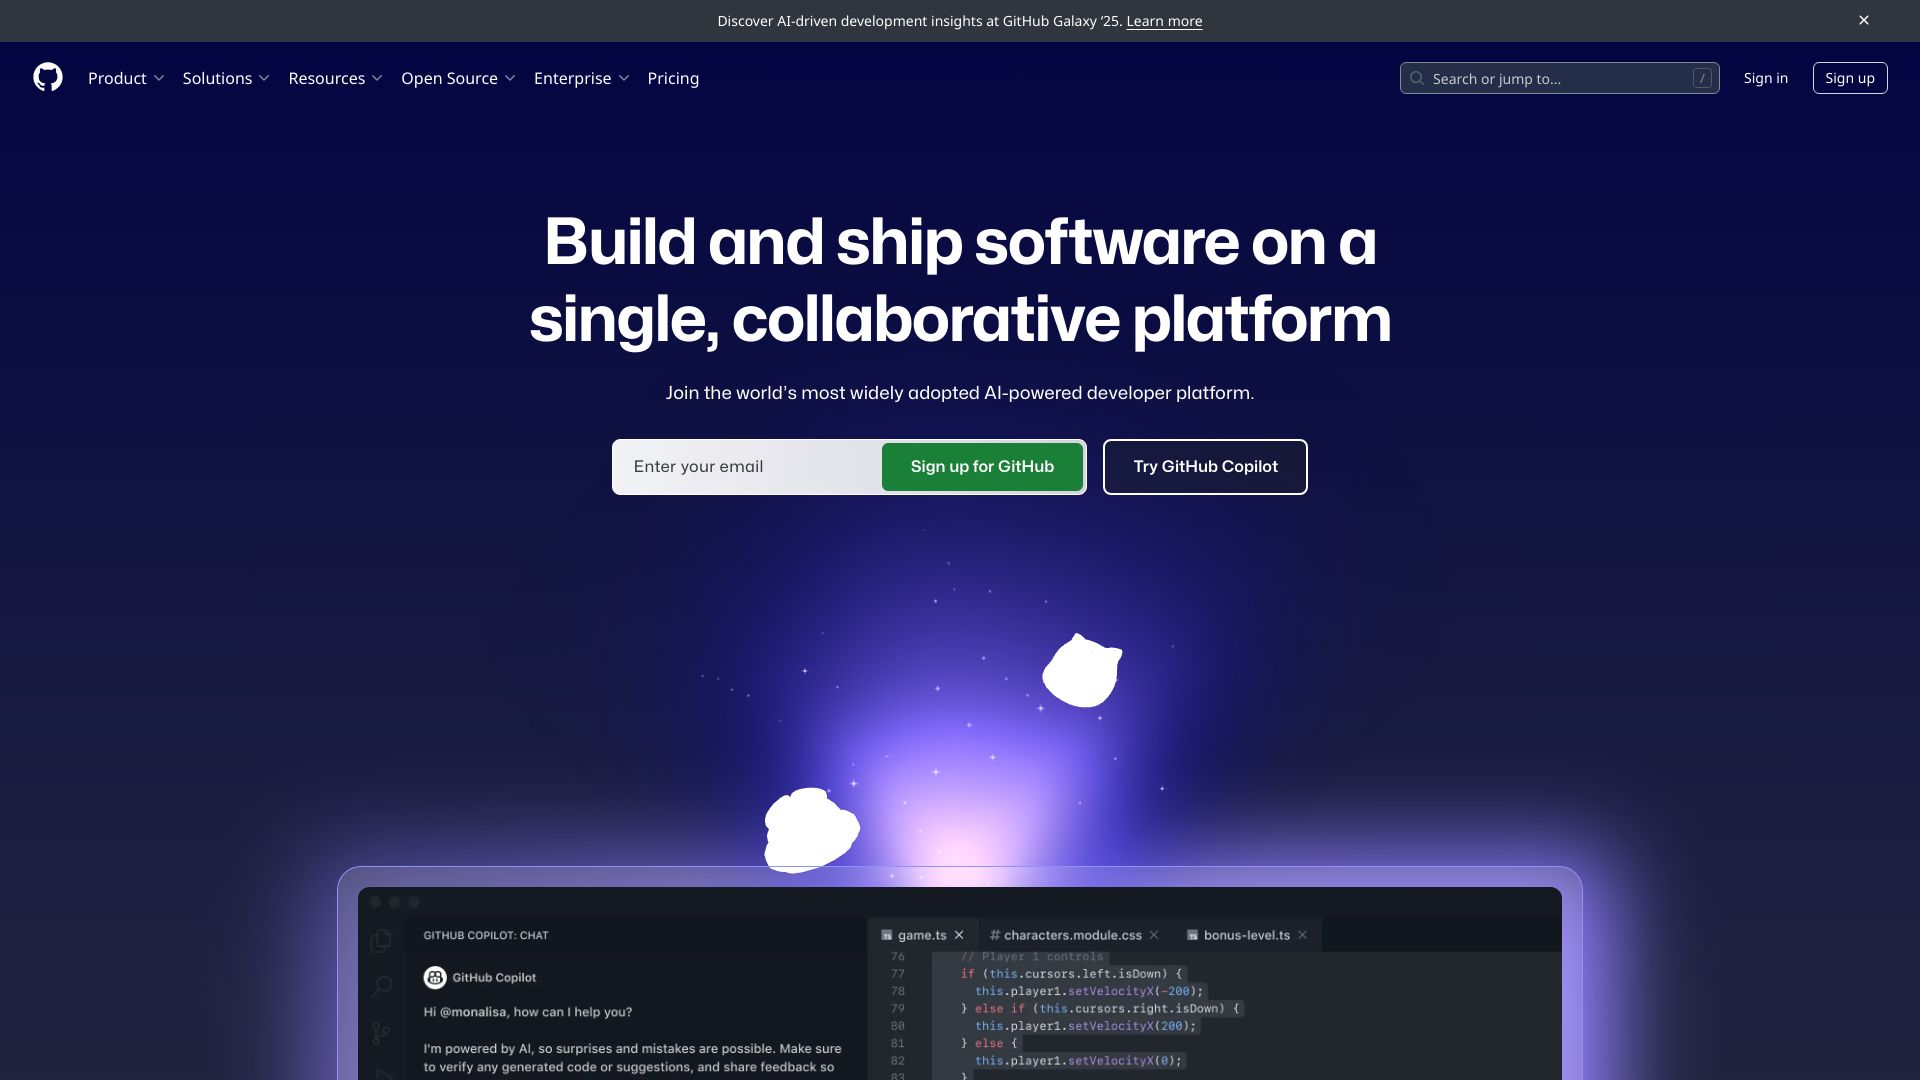Click line number 80 in the editor gutter
The width and height of the screenshot is (1920, 1080).
pyautogui.click(x=897, y=1026)
